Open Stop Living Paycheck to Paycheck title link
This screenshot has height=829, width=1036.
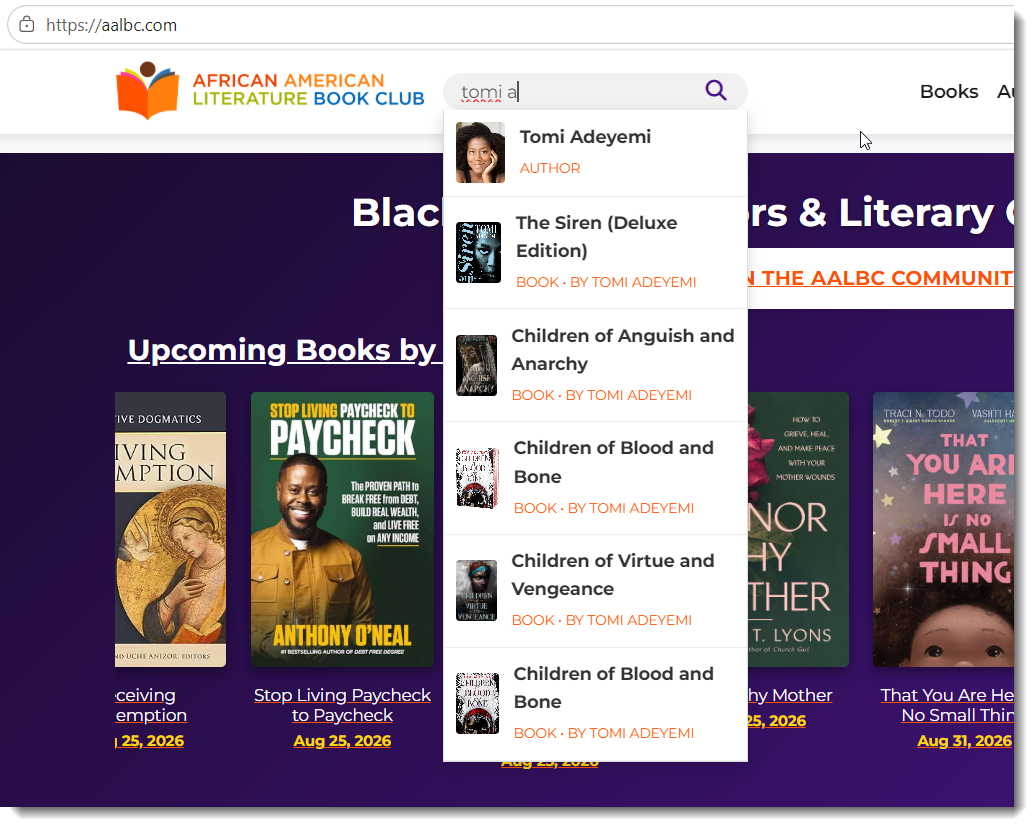click(342, 705)
